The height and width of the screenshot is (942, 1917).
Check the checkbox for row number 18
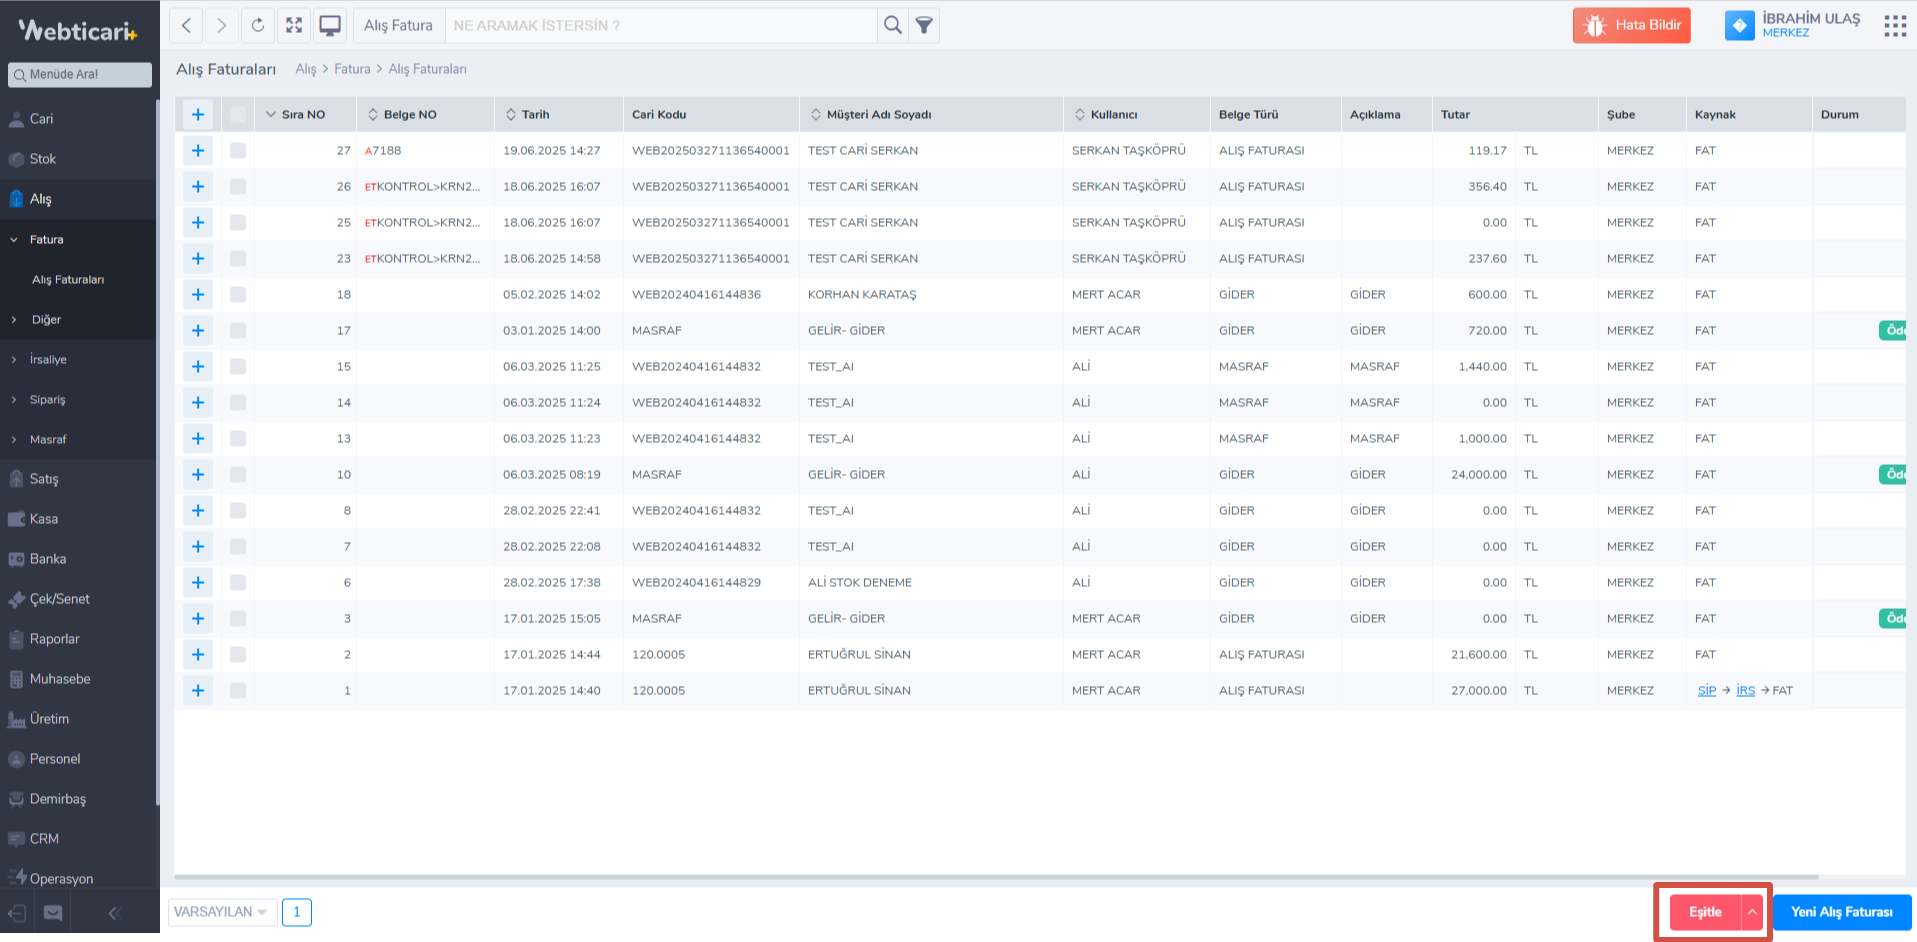tap(238, 295)
